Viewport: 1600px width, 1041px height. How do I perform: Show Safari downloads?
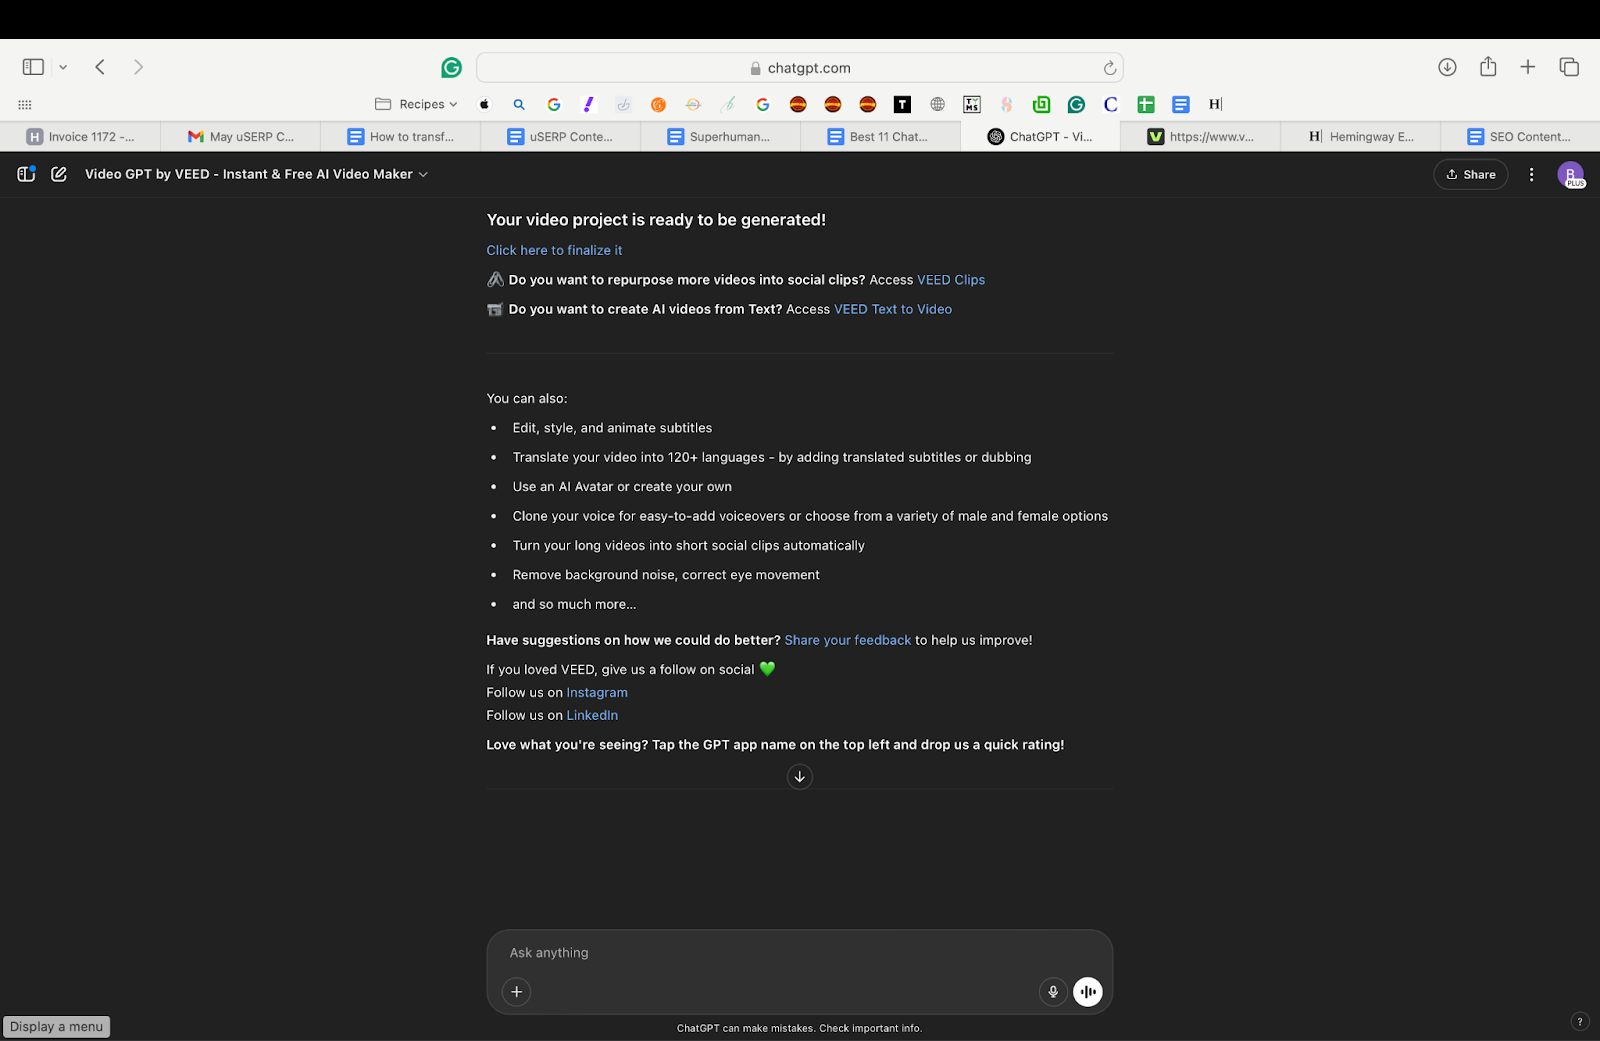(x=1447, y=67)
